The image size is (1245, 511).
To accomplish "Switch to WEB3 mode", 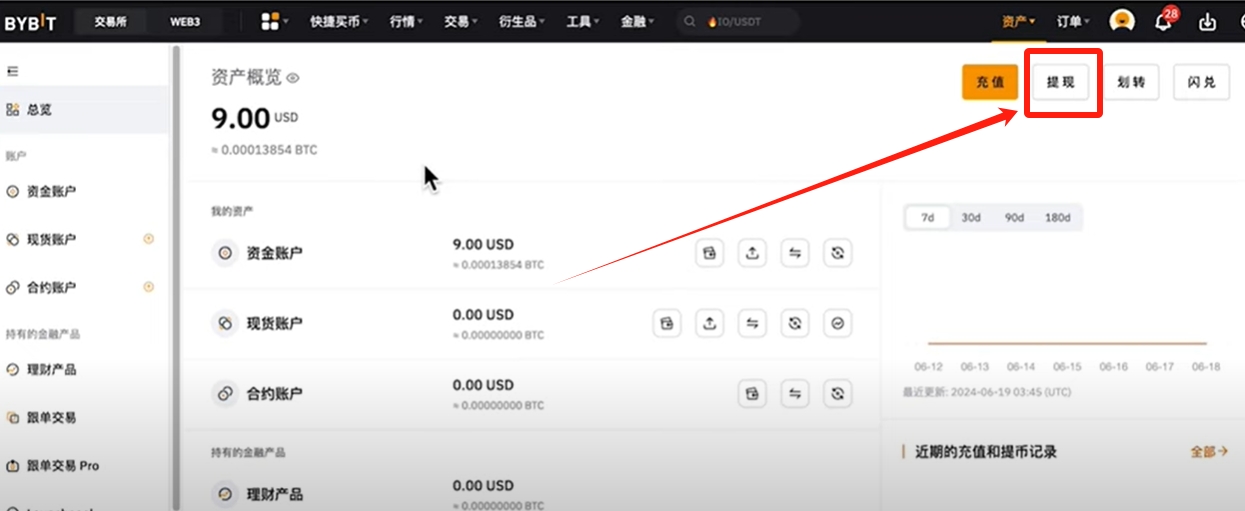I will pyautogui.click(x=185, y=22).
